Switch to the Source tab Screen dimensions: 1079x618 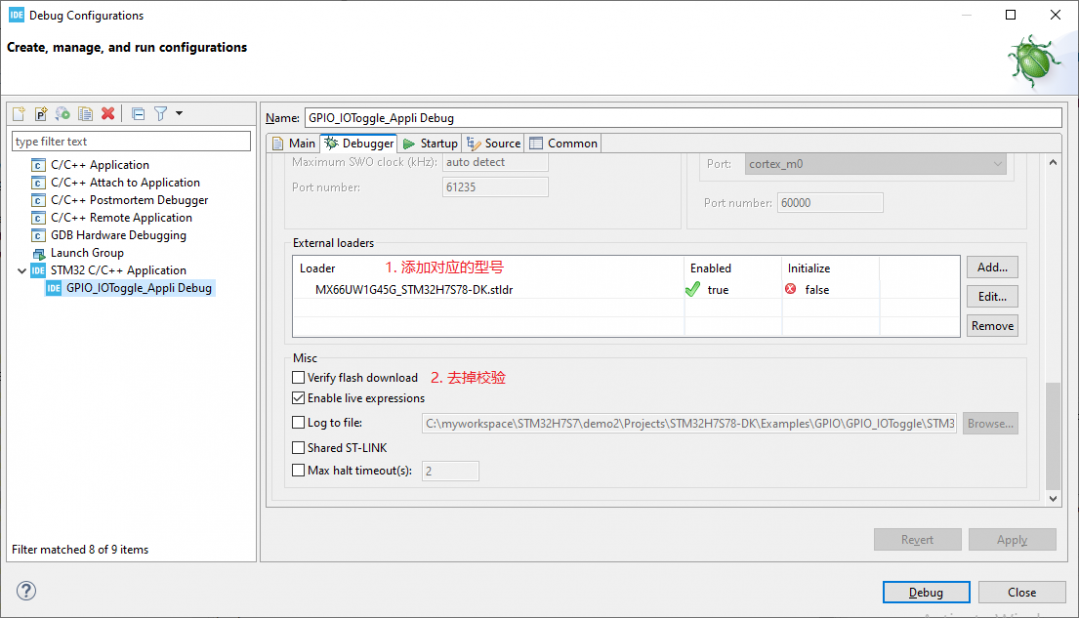click(x=493, y=143)
